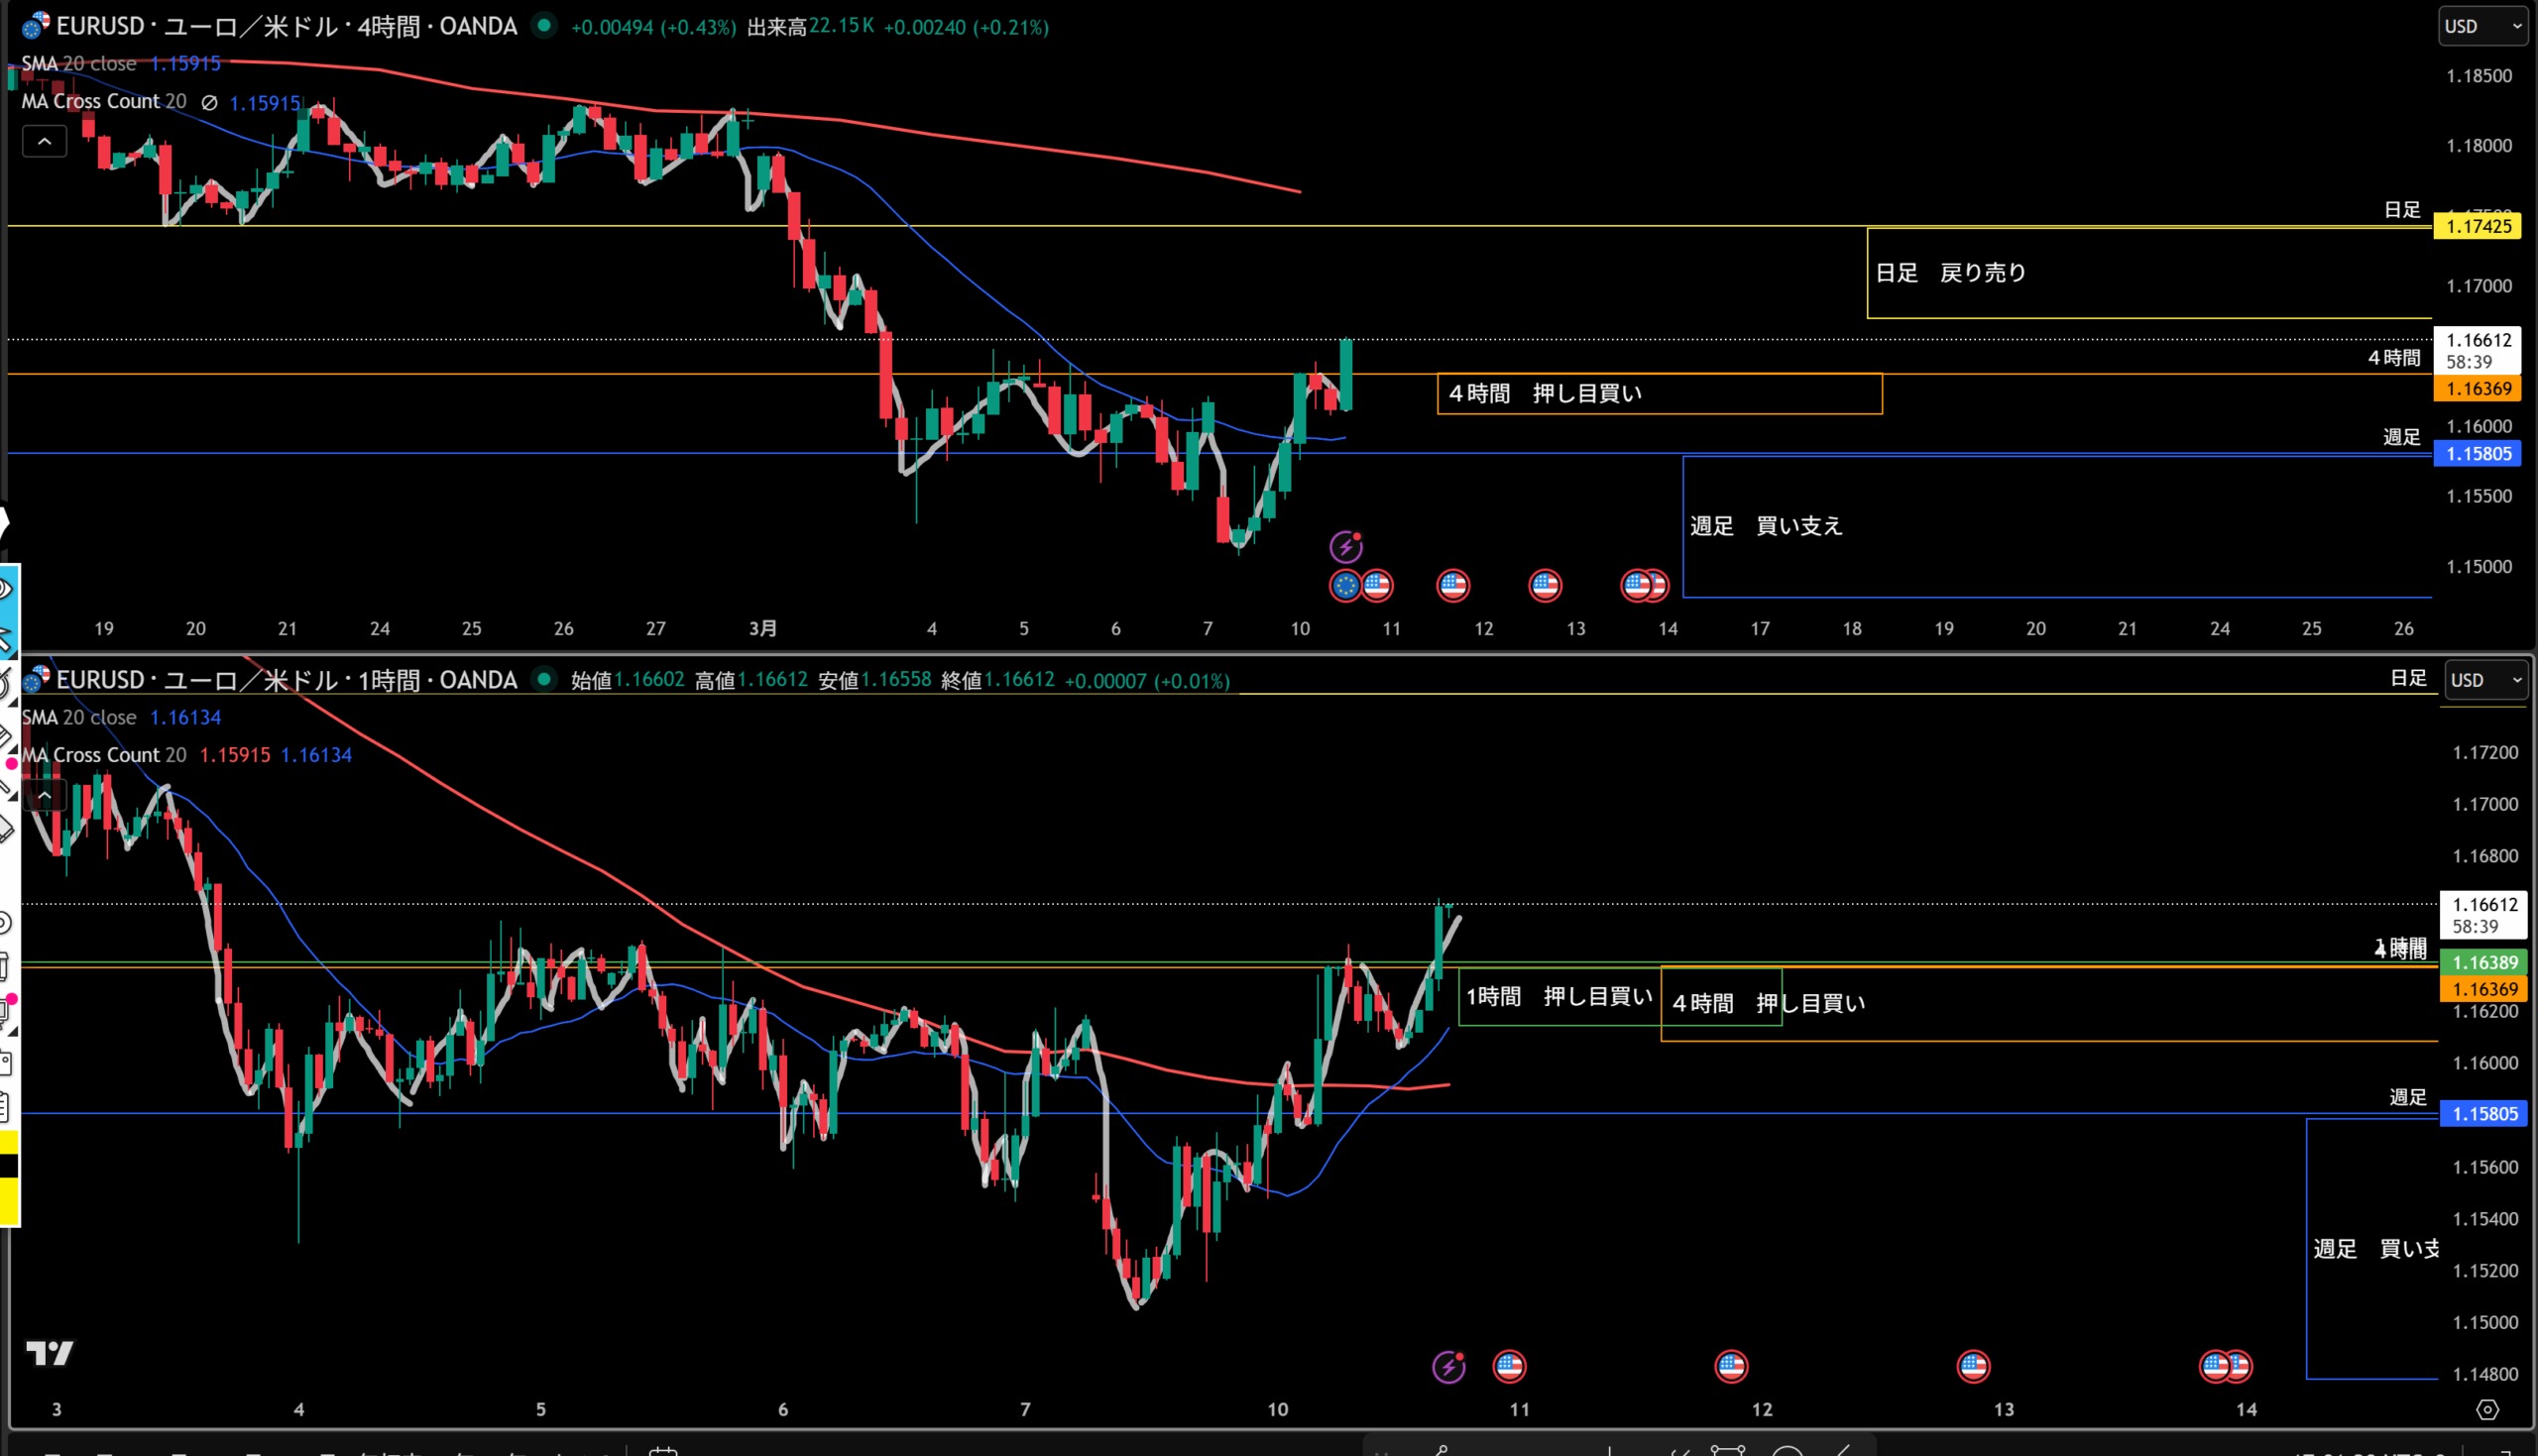The image size is (2538, 1456).
Task: Click the TradingView logo in lower chart
Action: (x=49, y=1353)
